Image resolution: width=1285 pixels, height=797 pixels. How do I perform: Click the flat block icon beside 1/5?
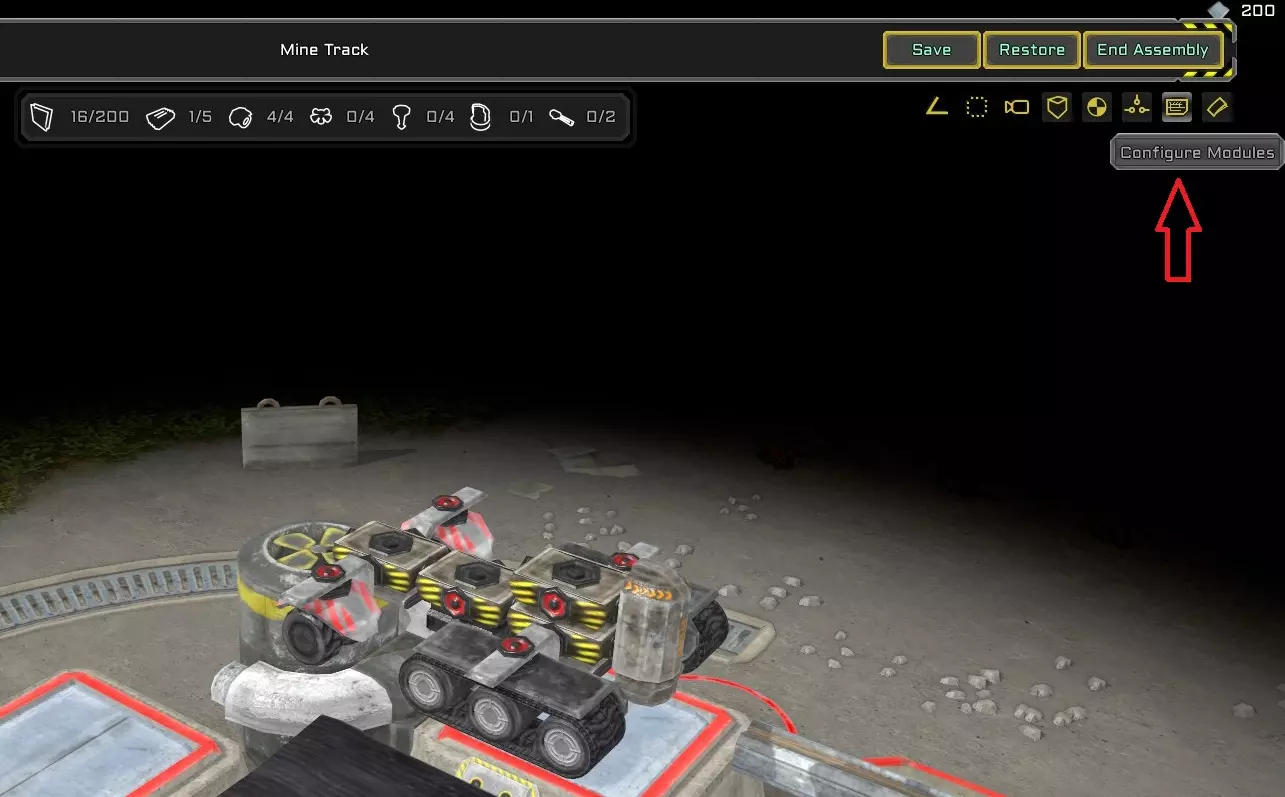point(161,118)
